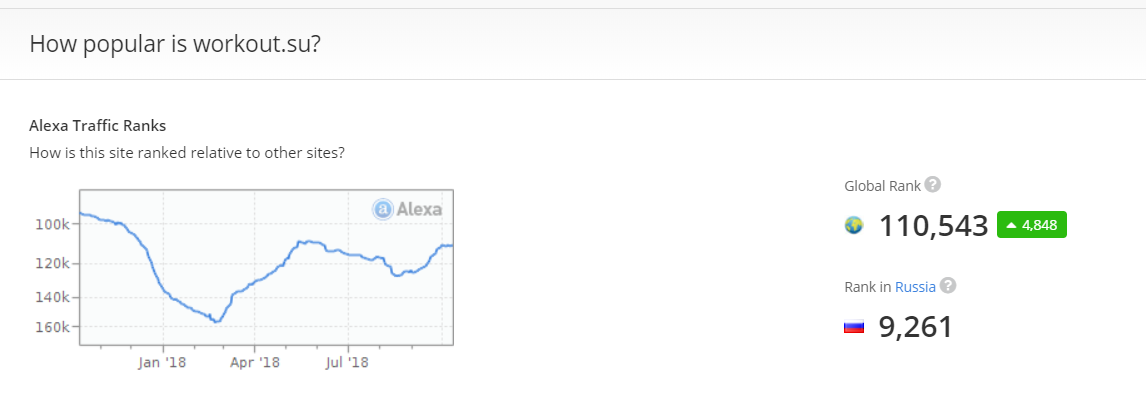
Task: Click the 120k label on the rank axis
Action: point(51,263)
